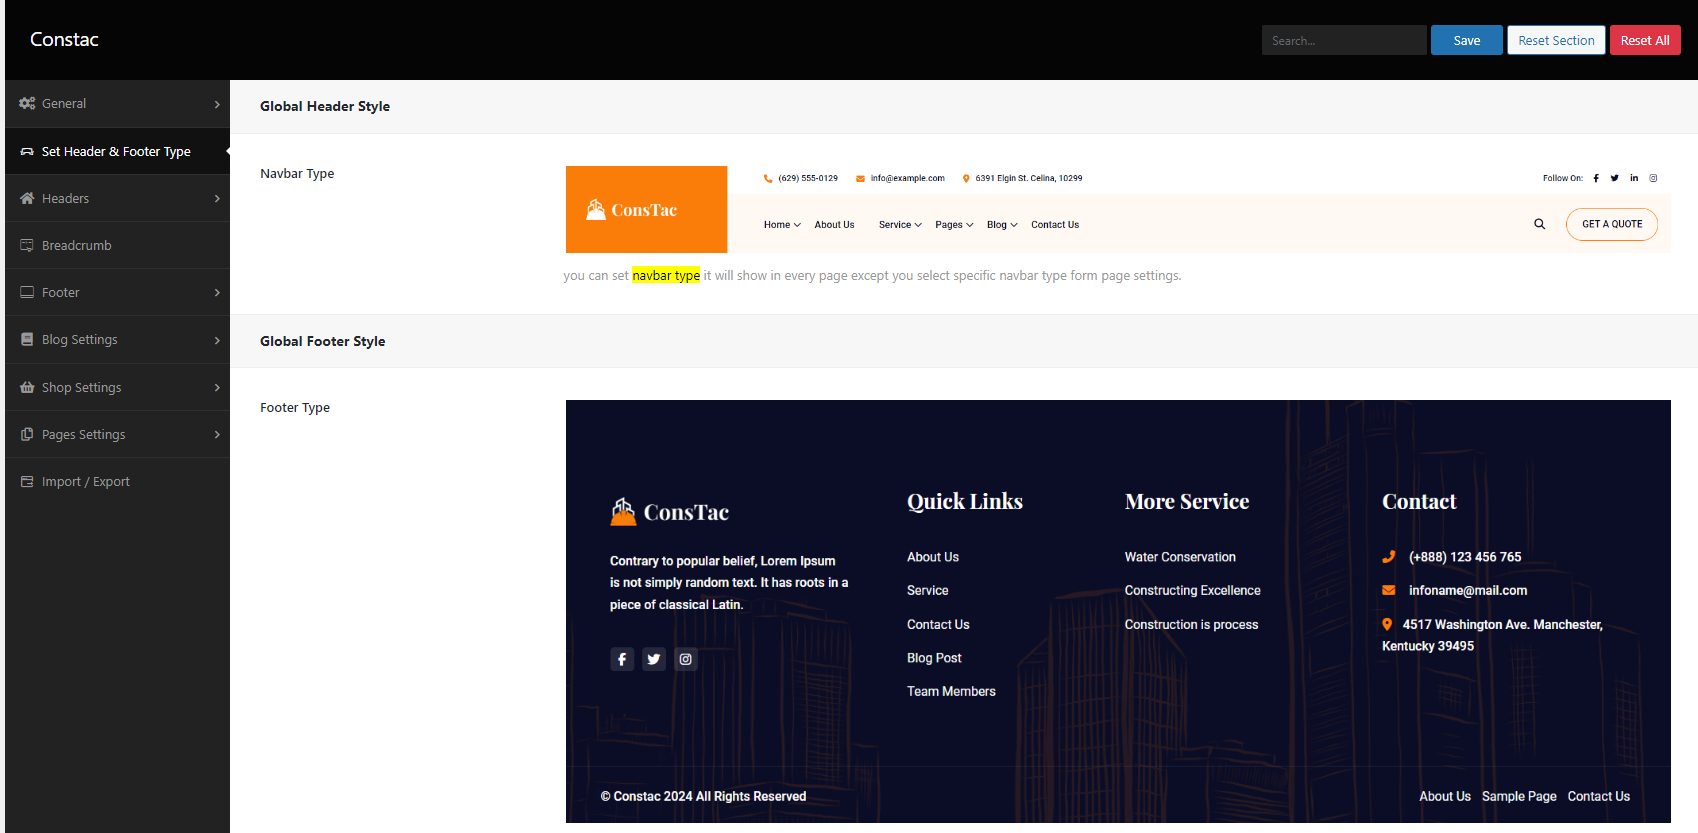Click the General gears icon in sidebar

[x=27, y=104]
